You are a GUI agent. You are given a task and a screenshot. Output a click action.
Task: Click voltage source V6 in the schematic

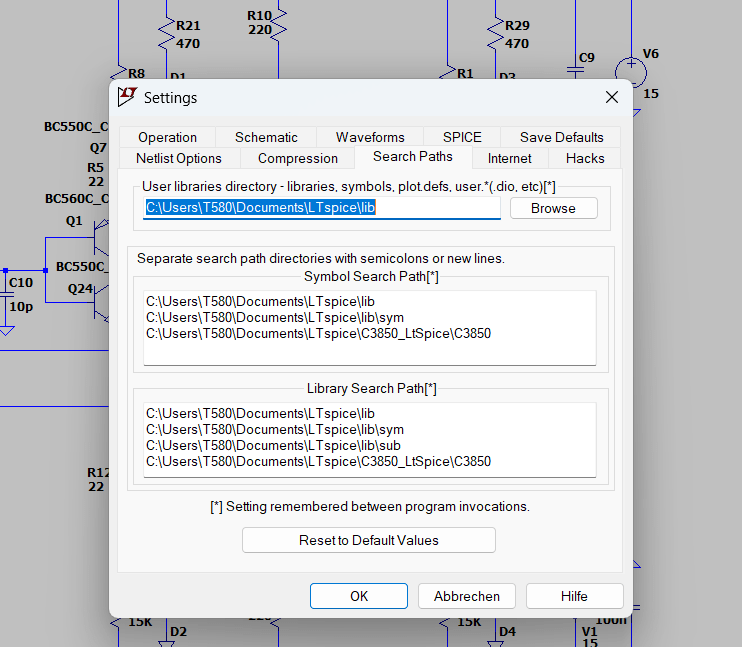(x=630, y=72)
